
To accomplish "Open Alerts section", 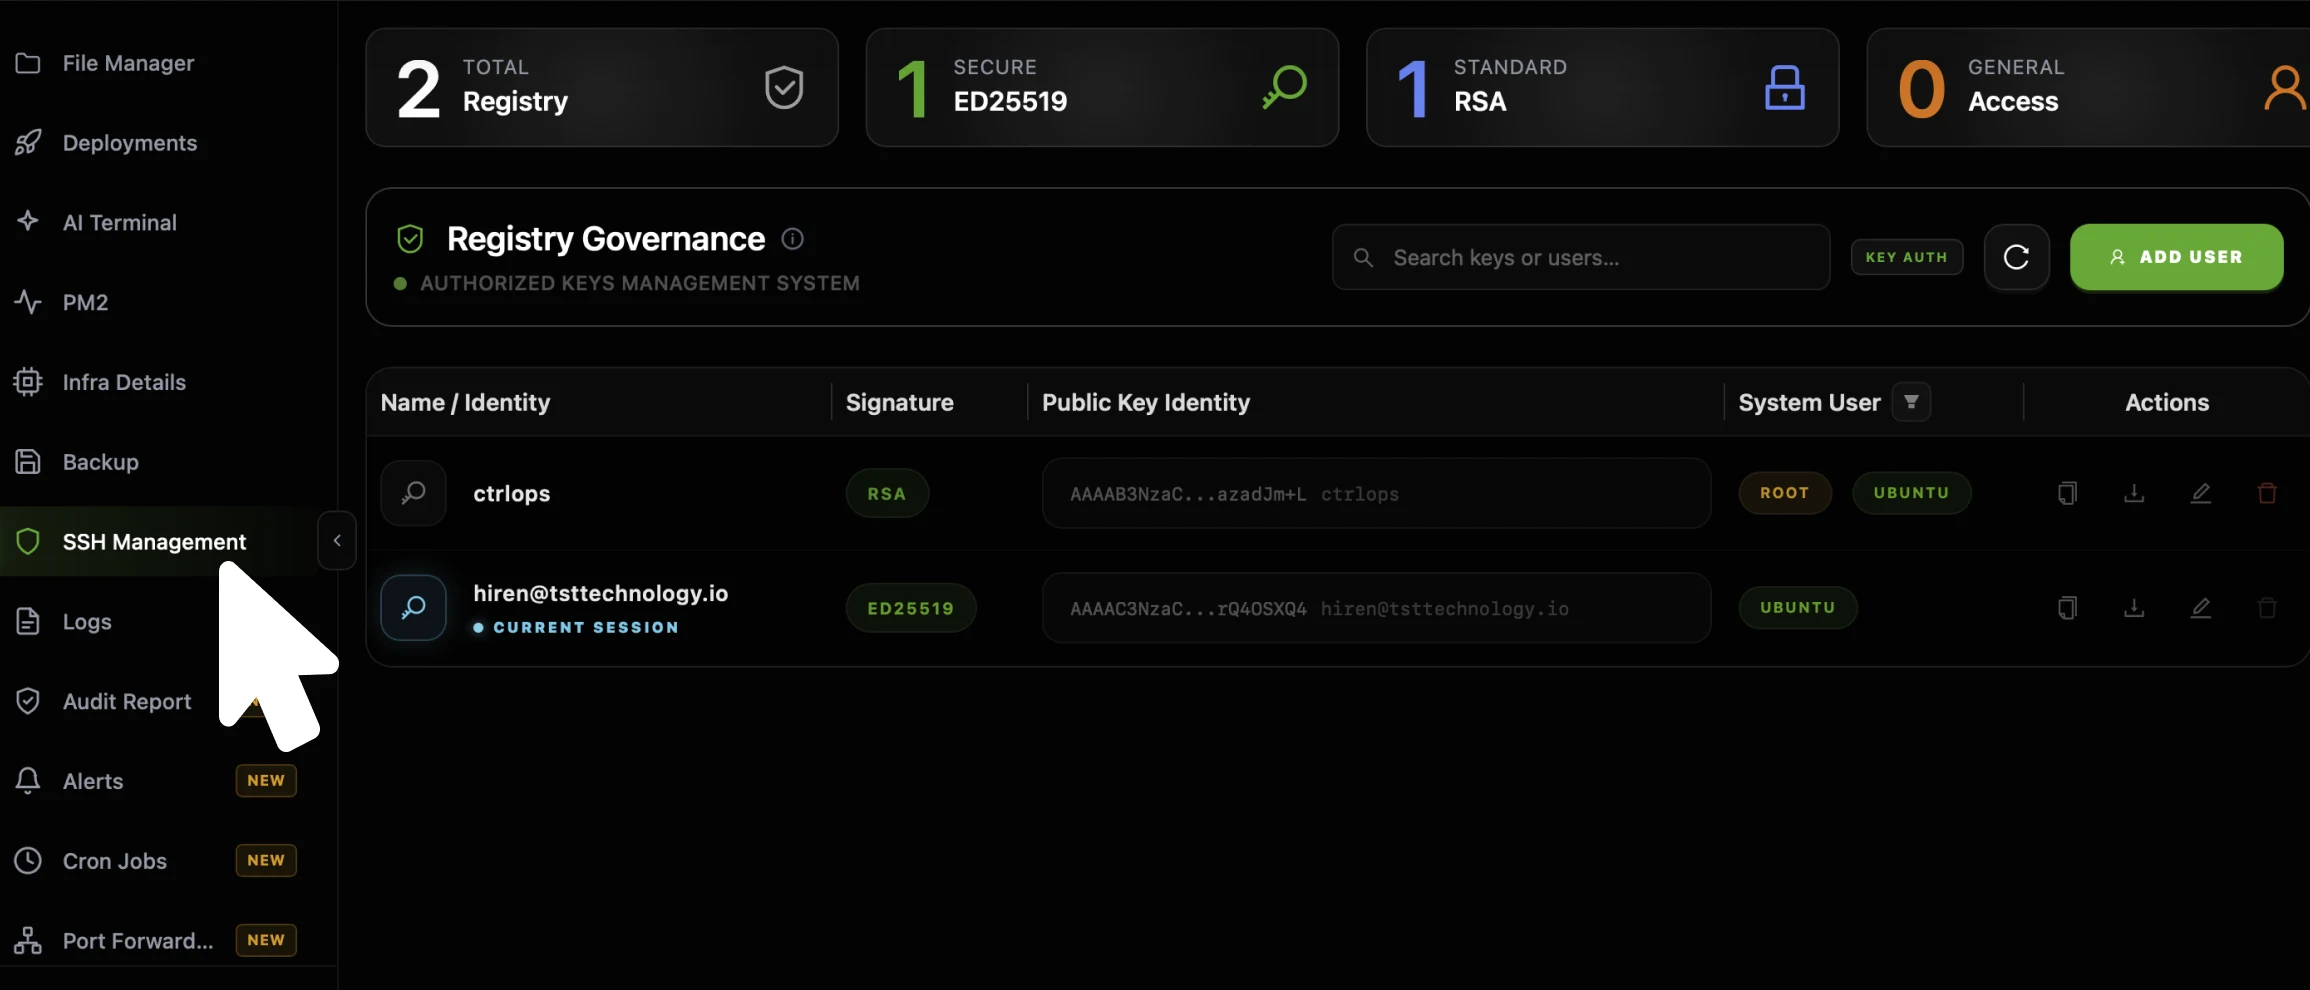I will [93, 781].
